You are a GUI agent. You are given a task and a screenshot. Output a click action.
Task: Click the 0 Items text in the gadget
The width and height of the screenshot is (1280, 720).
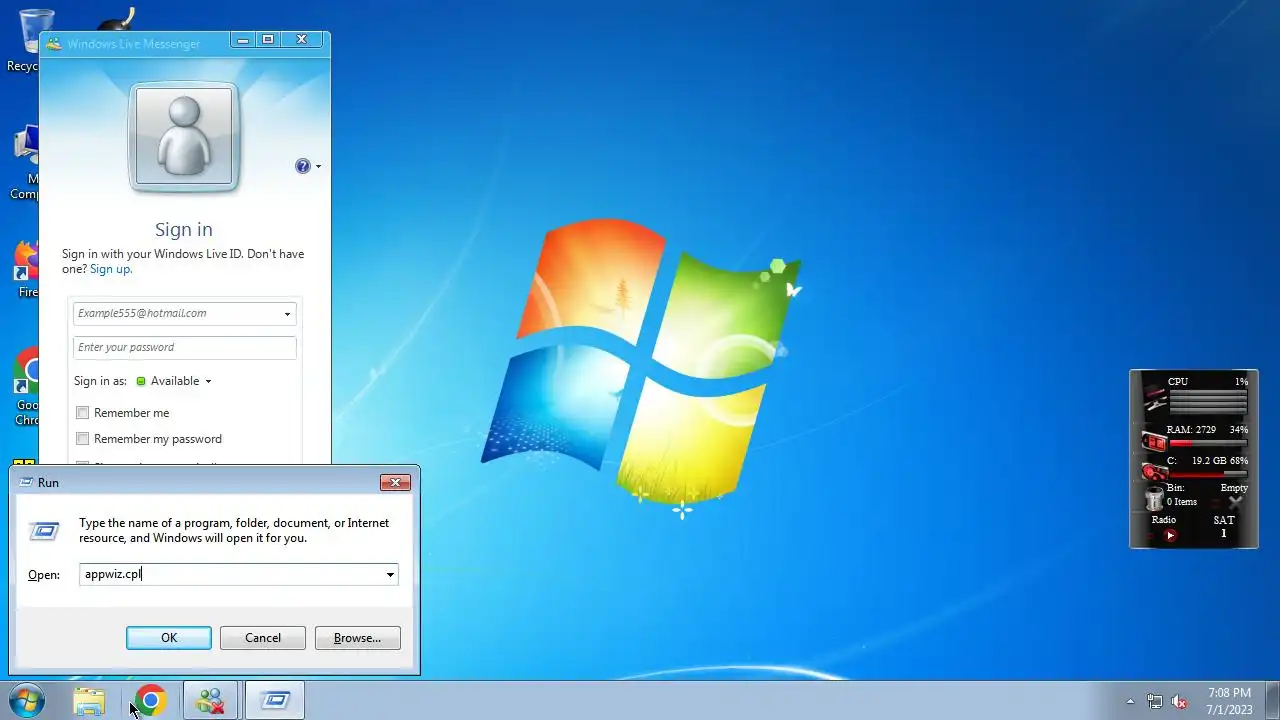click(x=1182, y=502)
